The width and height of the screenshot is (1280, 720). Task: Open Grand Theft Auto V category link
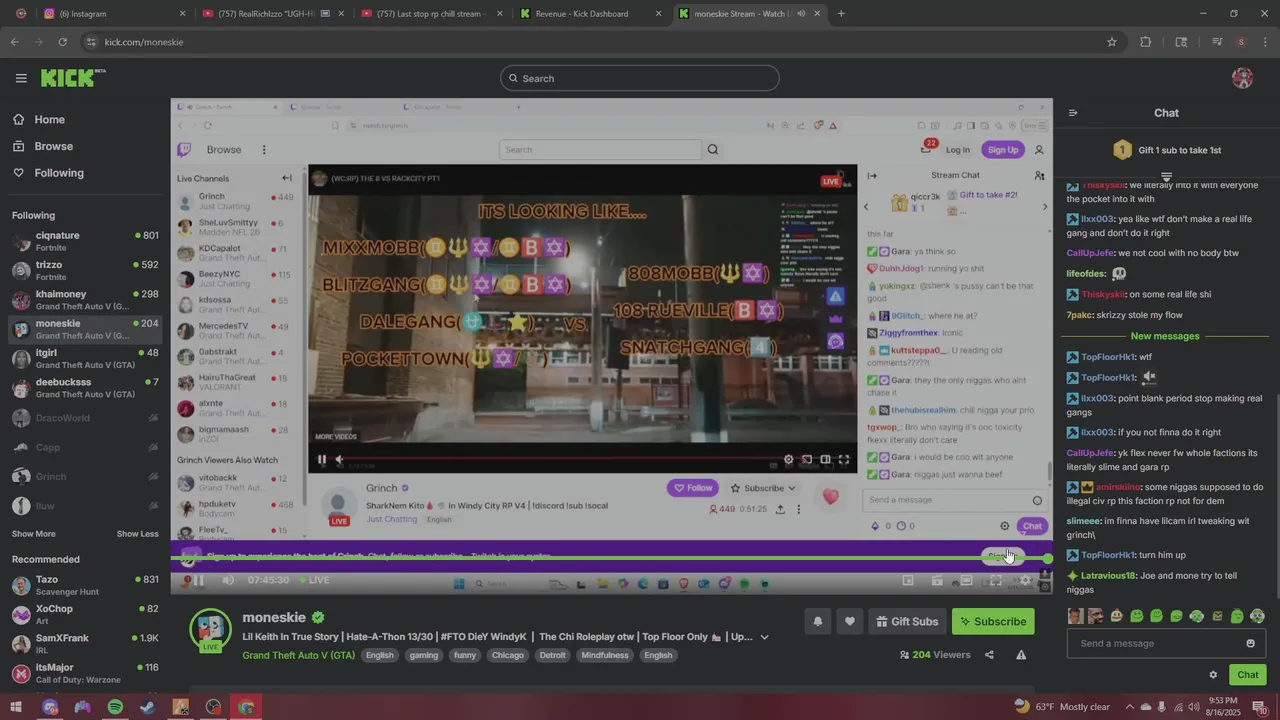tap(298, 655)
